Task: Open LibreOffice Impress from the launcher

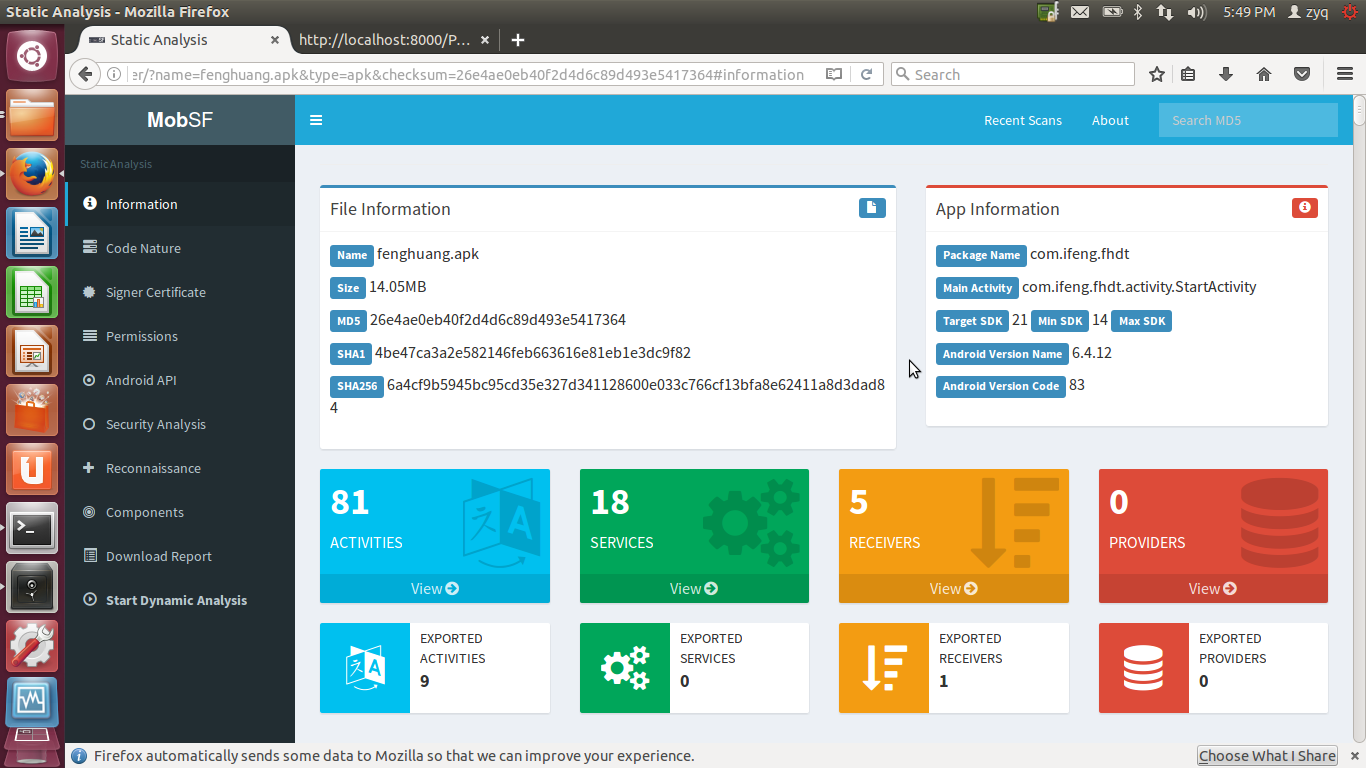Action: click(x=32, y=352)
